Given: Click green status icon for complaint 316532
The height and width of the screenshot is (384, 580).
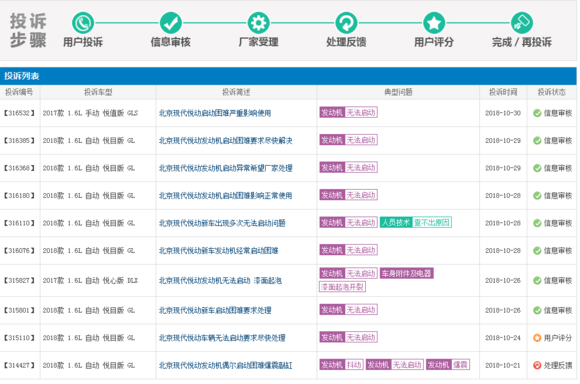Looking at the screenshot, I should 537,113.
